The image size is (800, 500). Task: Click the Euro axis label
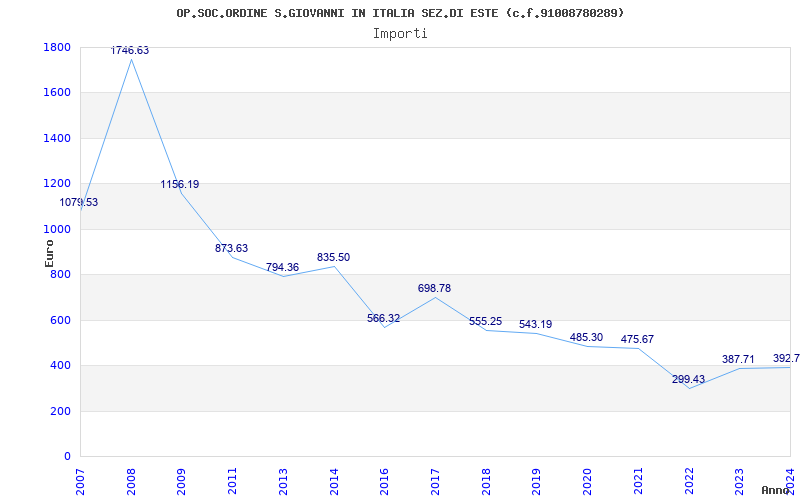tap(49, 253)
